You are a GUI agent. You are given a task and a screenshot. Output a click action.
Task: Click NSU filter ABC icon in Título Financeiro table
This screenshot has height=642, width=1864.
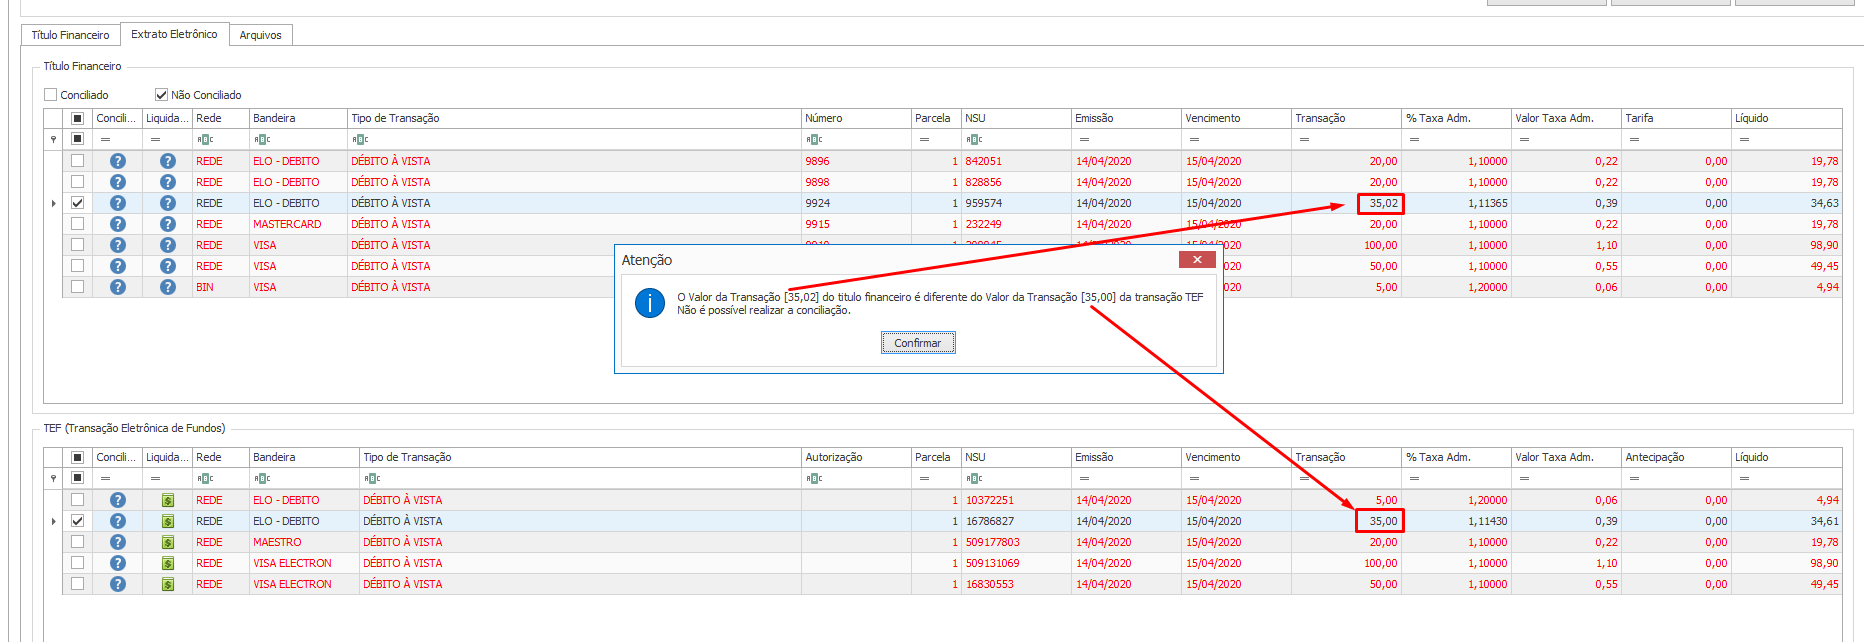(974, 140)
